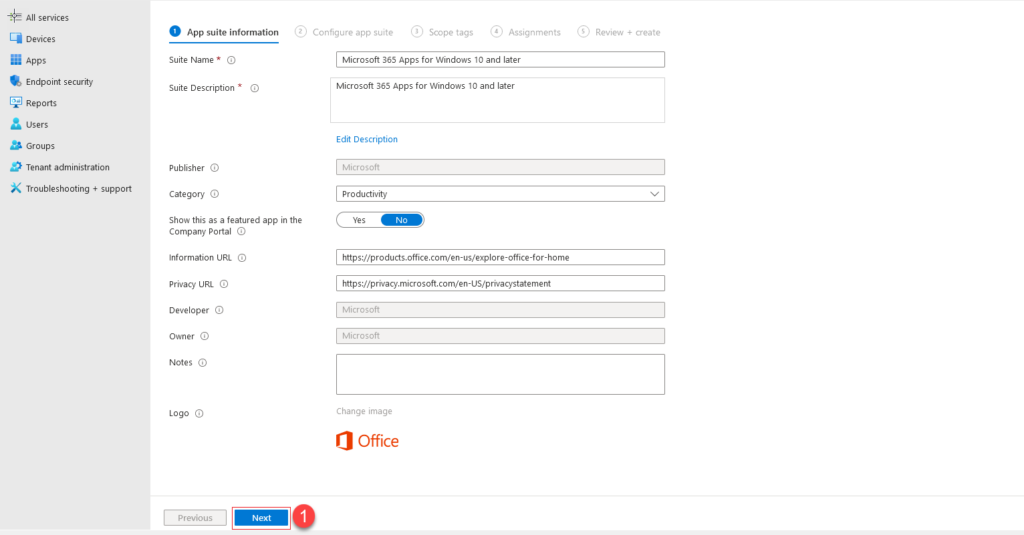1024x535 pixels.
Task: Click info icon next to Privacy URL
Action: tap(224, 284)
